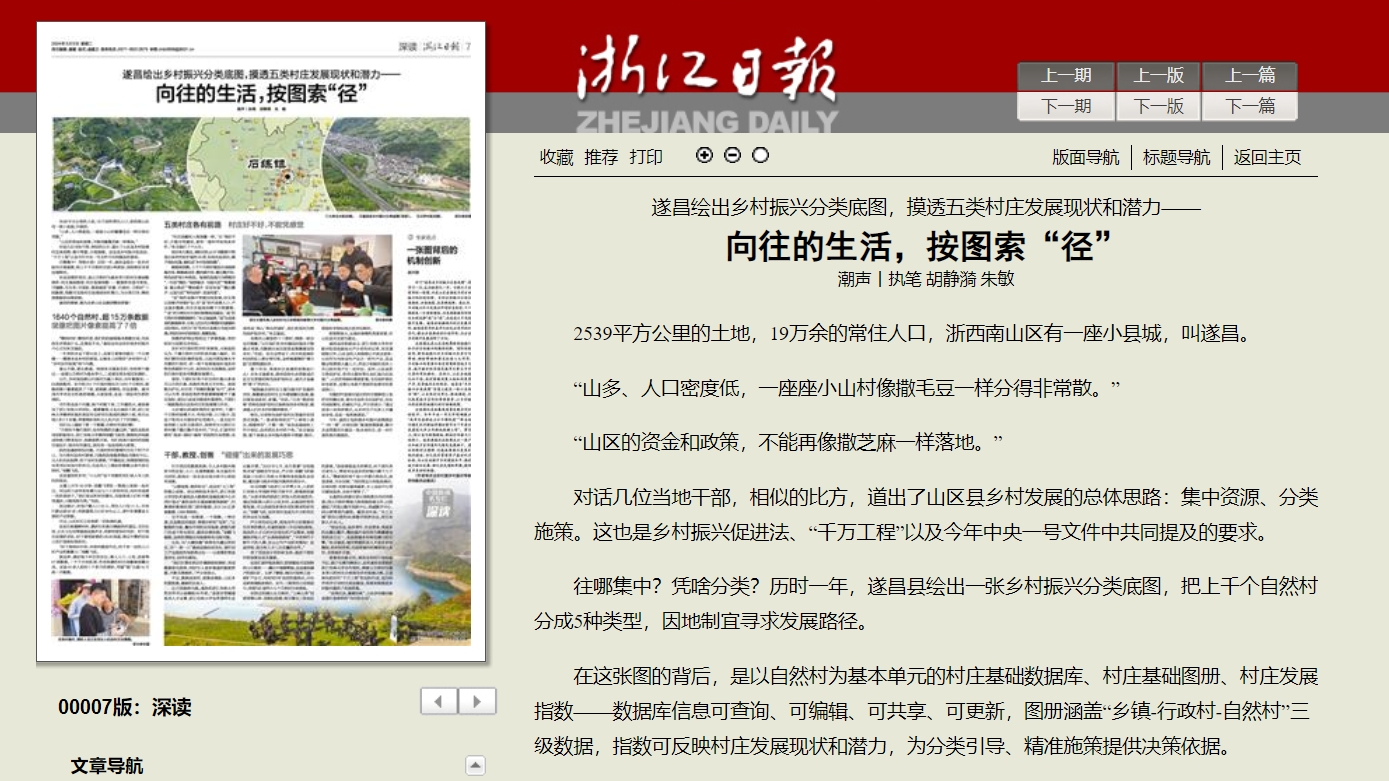Click 打印 to print the article
This screenshot has width=1389, height=781.
click(x=646, y=157)
